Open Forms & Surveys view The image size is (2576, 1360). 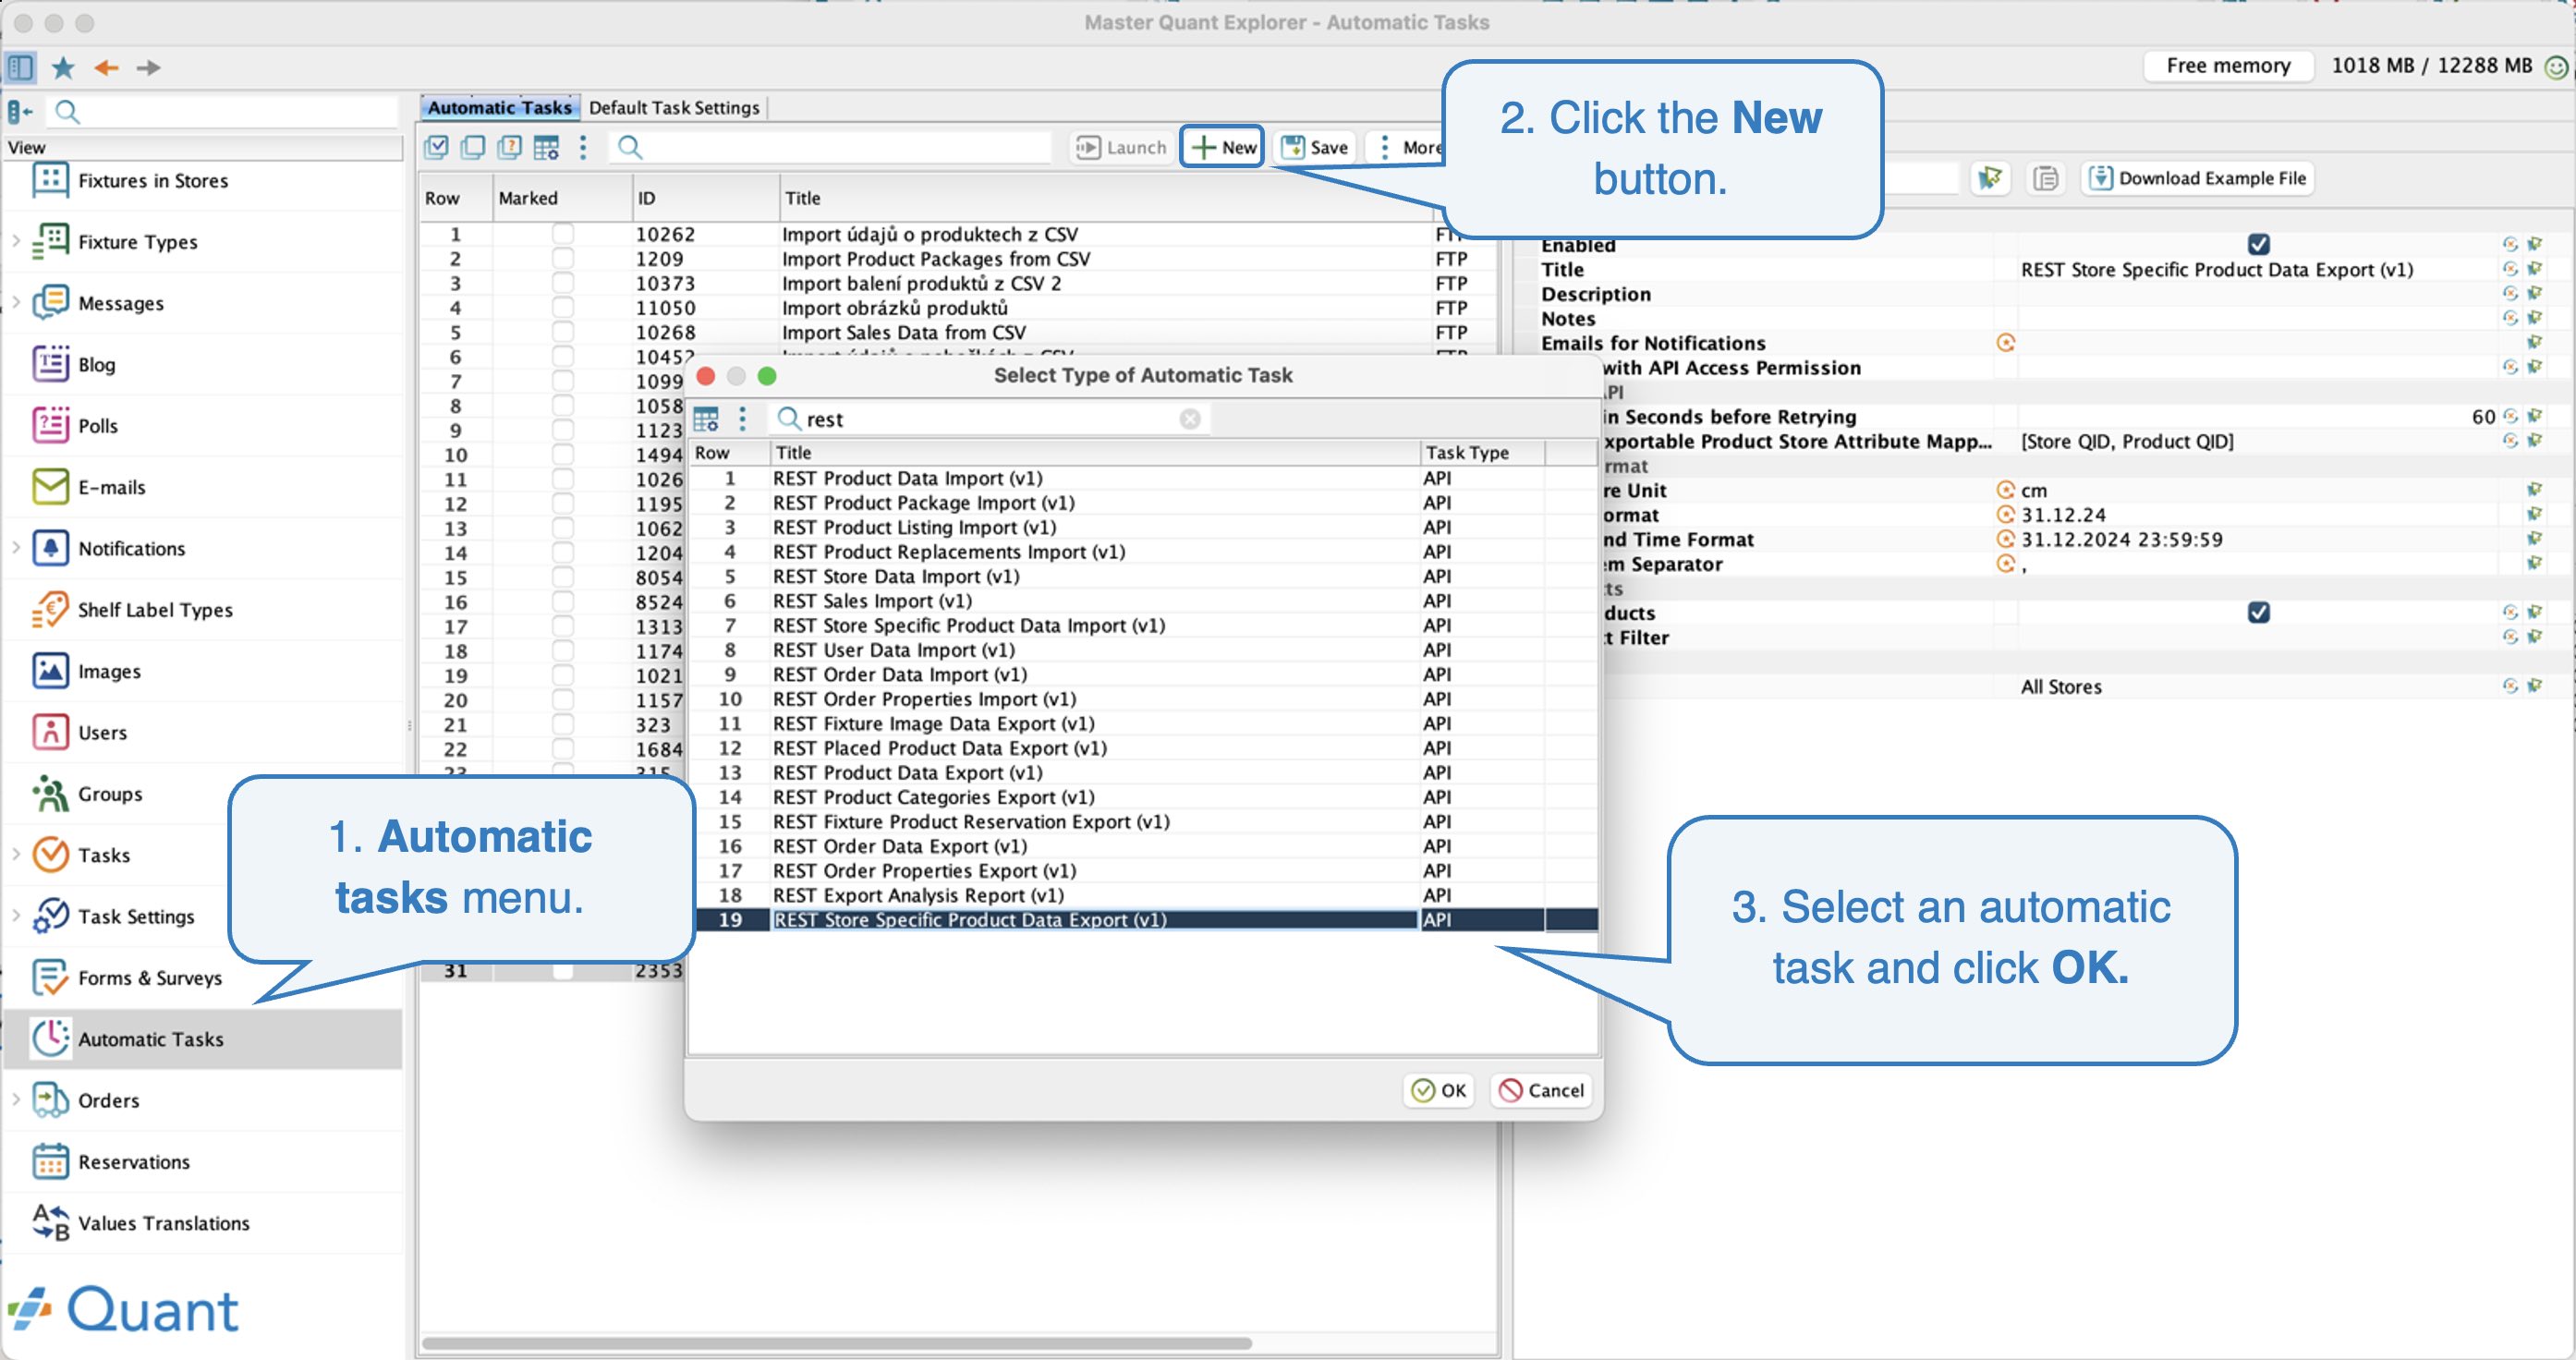(x=150, y=978)
